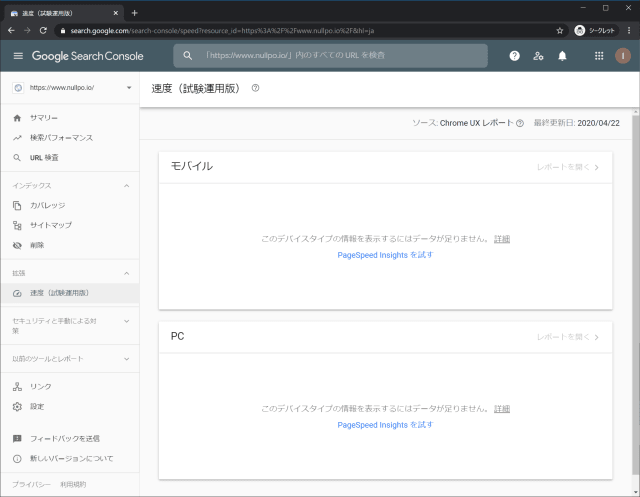Bookmark this page with the star
This screenshot has height=497, width=640.
click(x=560, y=31)
